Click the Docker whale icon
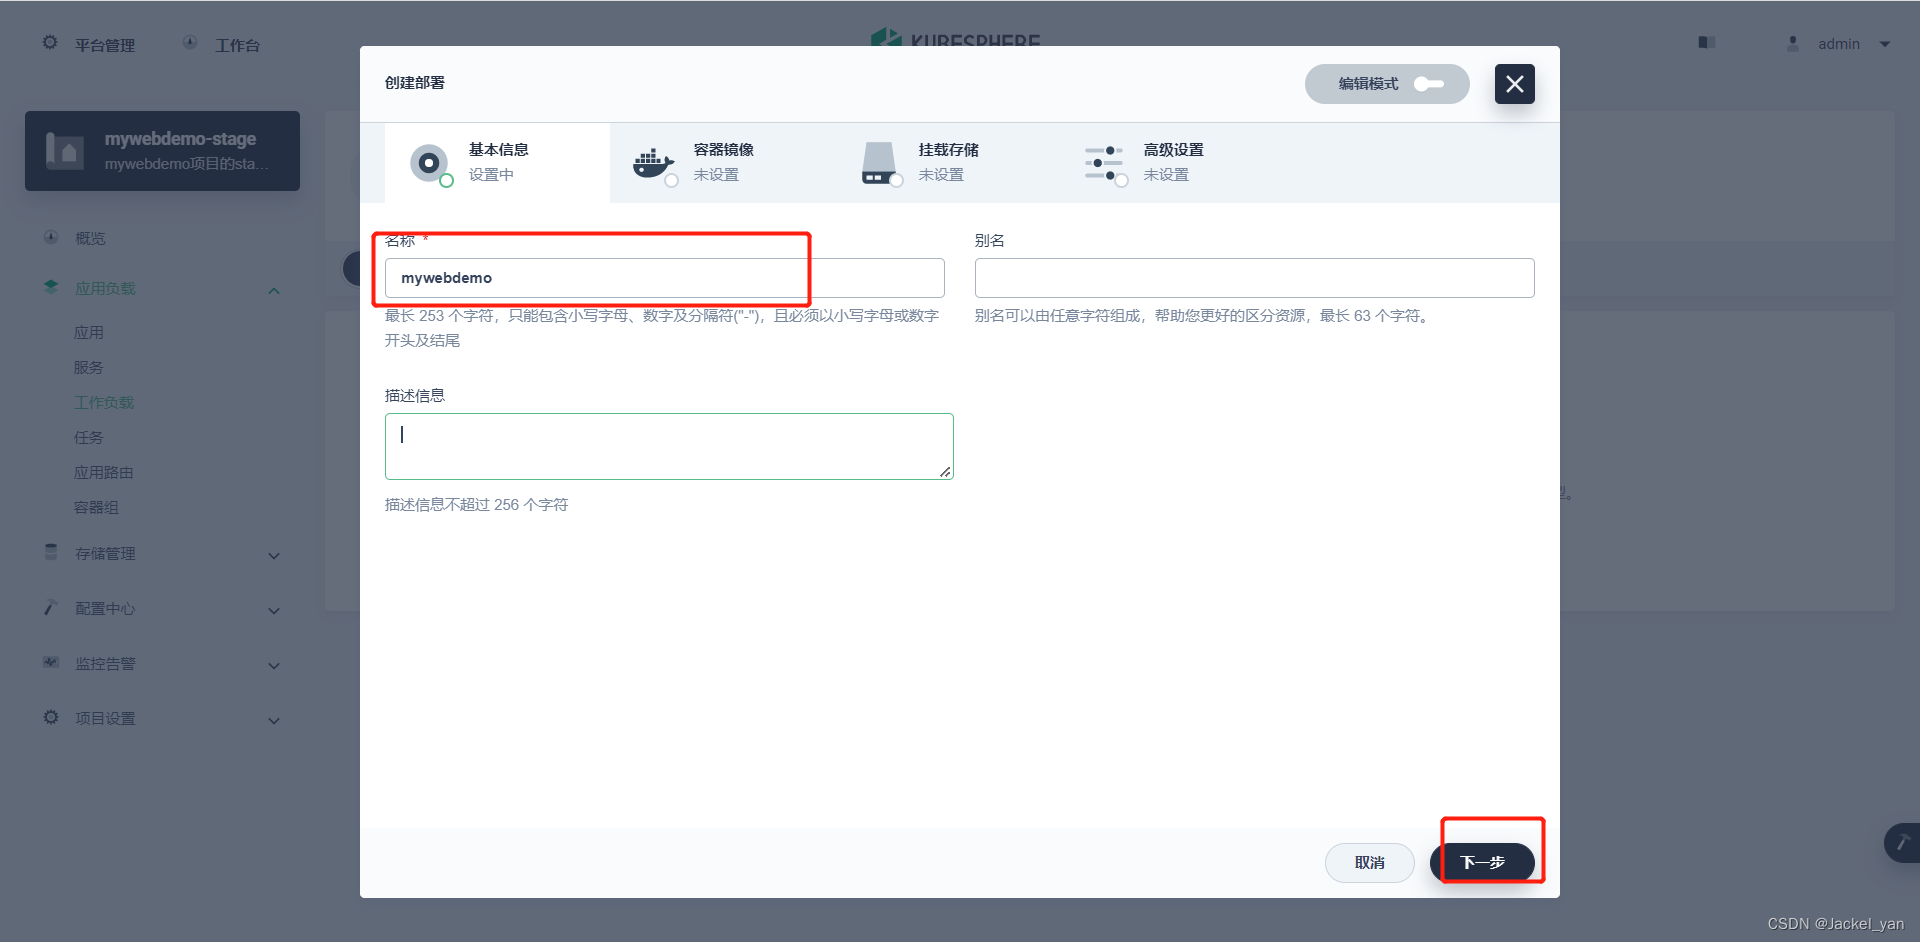Viewport: 1920px width, 942px height. (653, 162)
